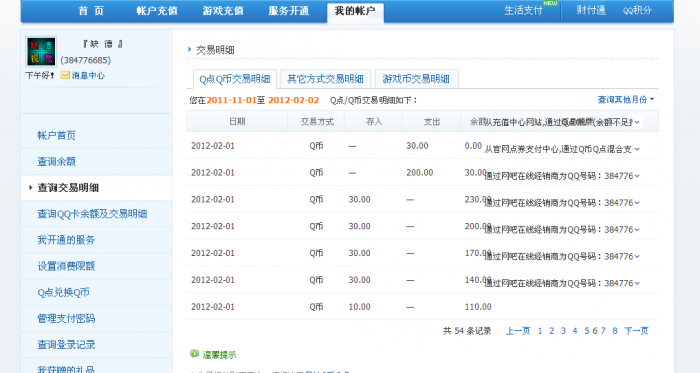700x373 pixels.
Task: Expand details of the row with balance 230.00
Action: pos(637,203)
